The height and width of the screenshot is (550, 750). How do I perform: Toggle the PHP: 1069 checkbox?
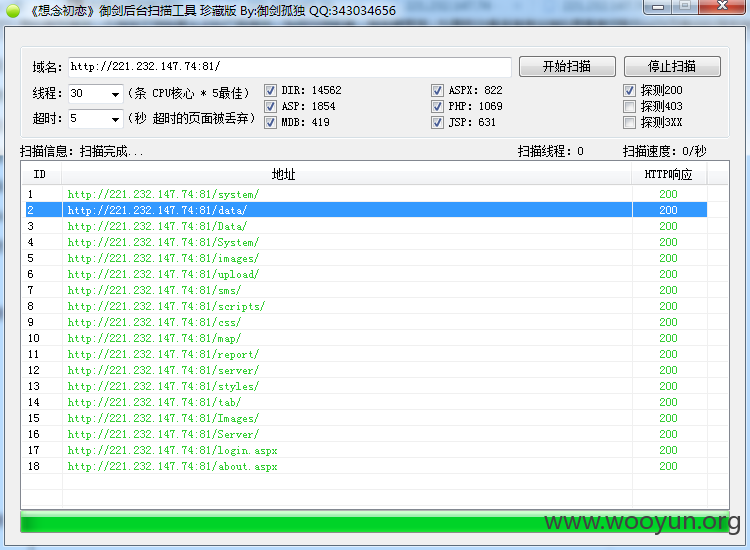(x=437, y=106)
